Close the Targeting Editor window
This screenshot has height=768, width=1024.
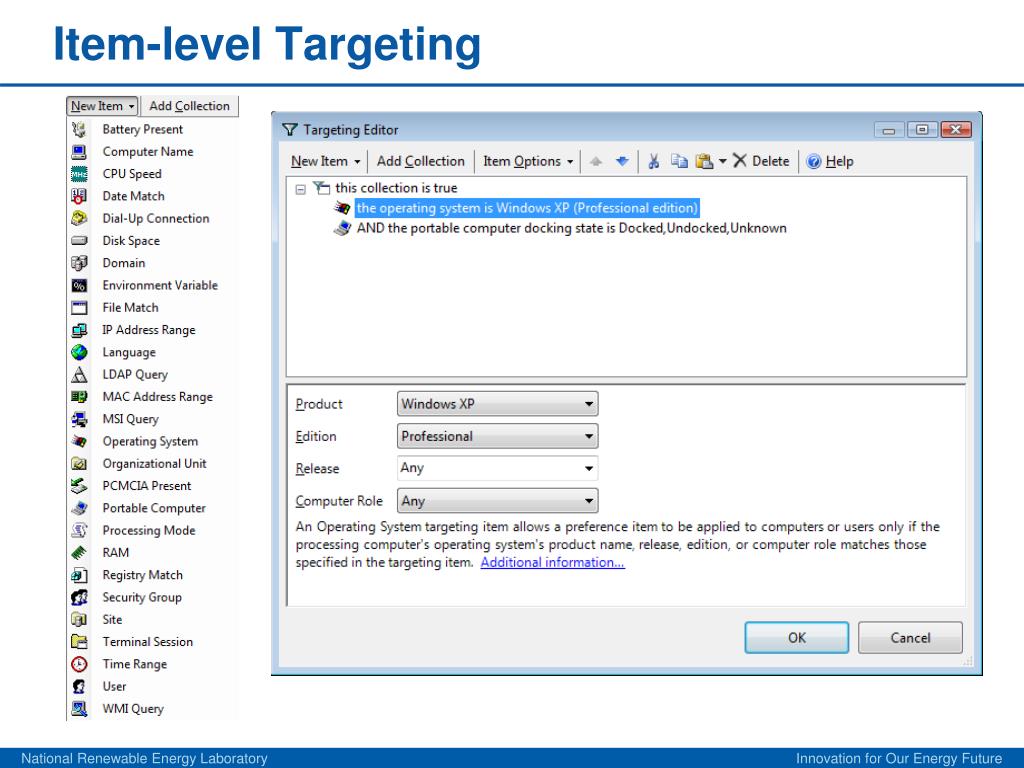point(955,130)
